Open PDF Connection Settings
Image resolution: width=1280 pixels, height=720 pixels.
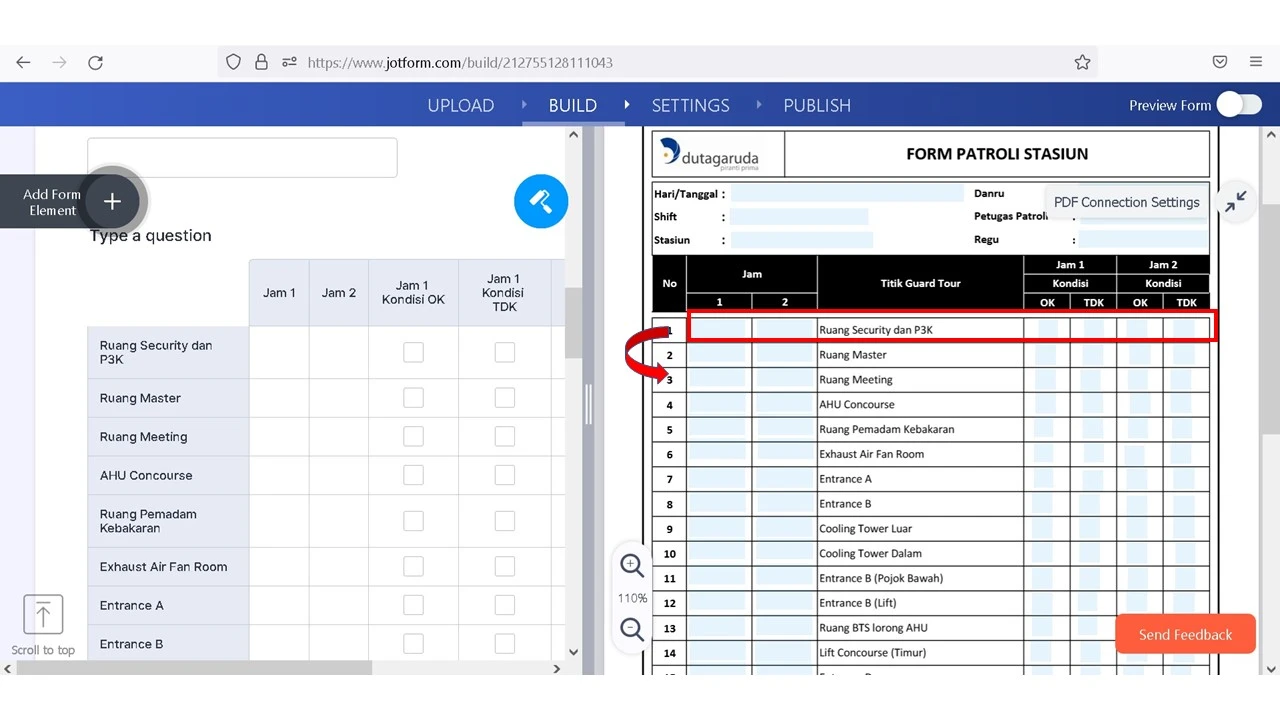[x=1126, y=201]
